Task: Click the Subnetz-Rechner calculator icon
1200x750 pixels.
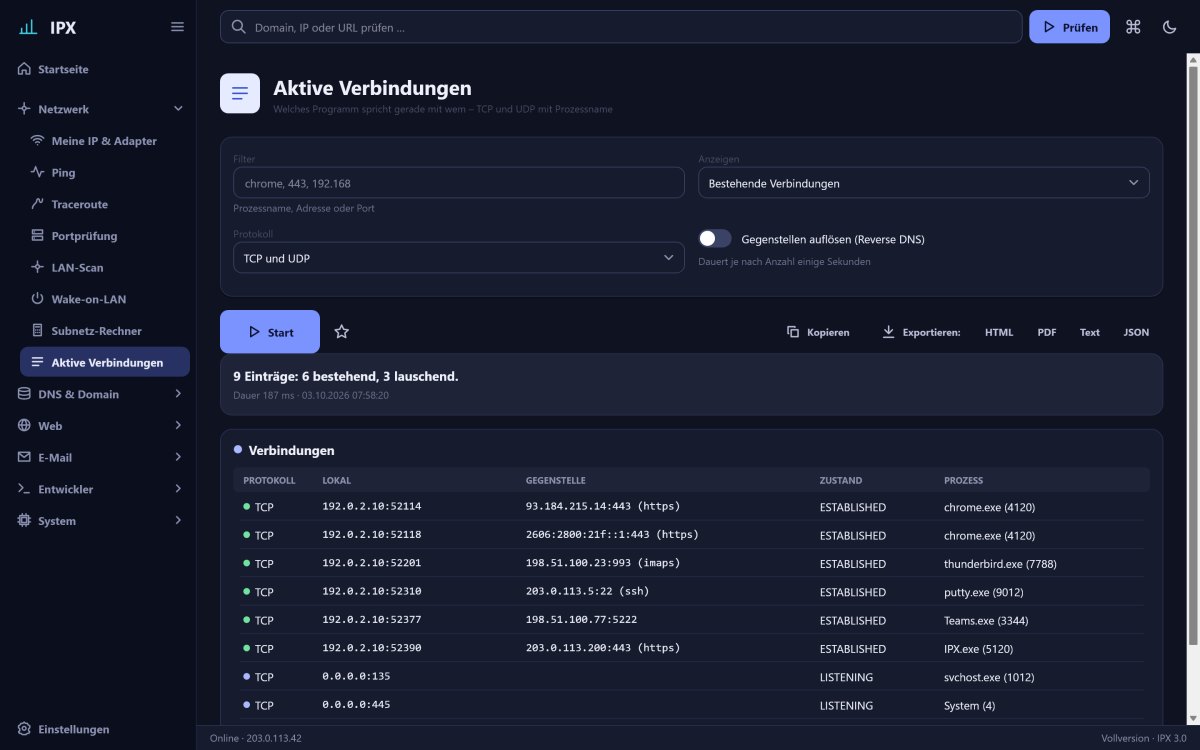Action: click(38, 331)
